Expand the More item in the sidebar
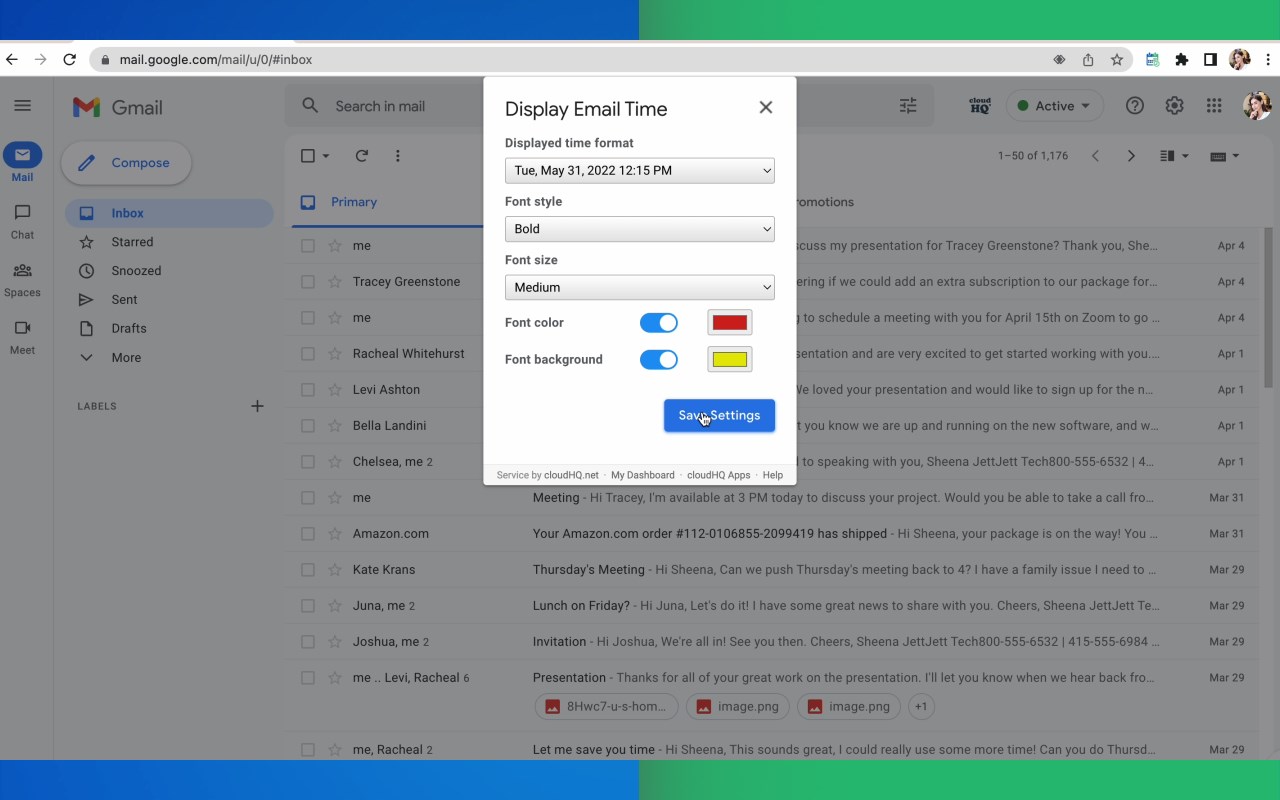The image size is (1280, 800). tap(126, 357)
